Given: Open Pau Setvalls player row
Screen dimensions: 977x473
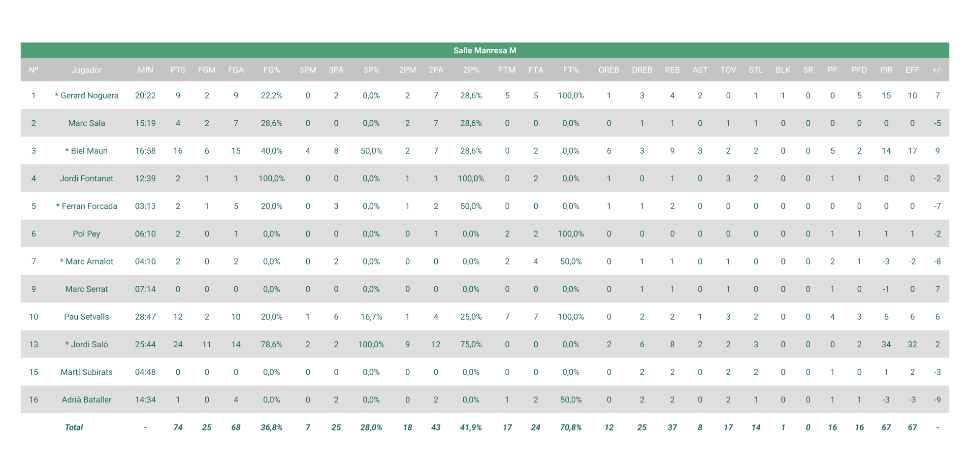Looking at the screenshot, I should [87, 317].
